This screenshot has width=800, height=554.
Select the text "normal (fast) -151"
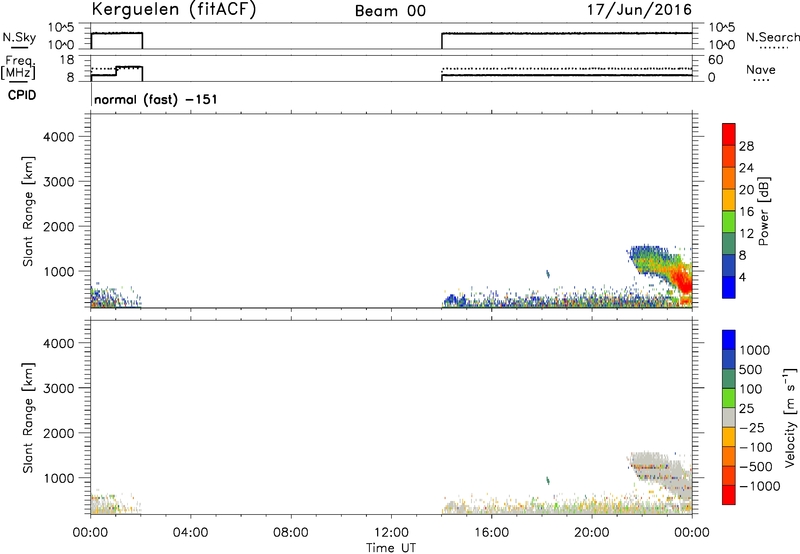156,99
